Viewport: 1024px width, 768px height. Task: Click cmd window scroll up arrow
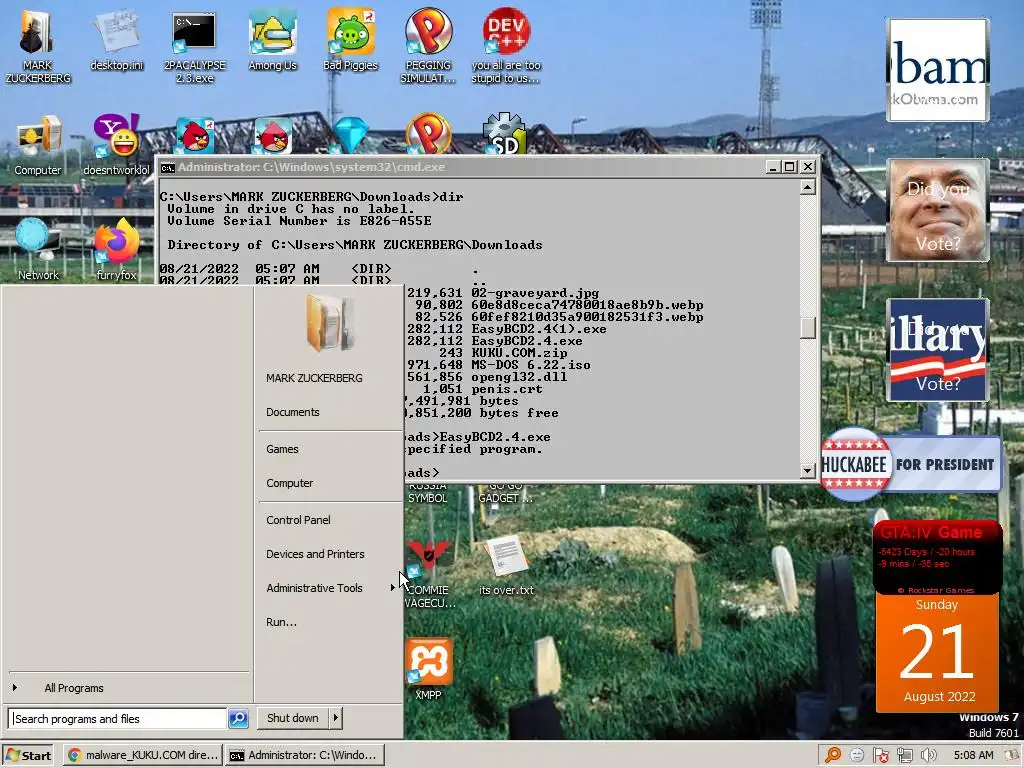point(808,188)
